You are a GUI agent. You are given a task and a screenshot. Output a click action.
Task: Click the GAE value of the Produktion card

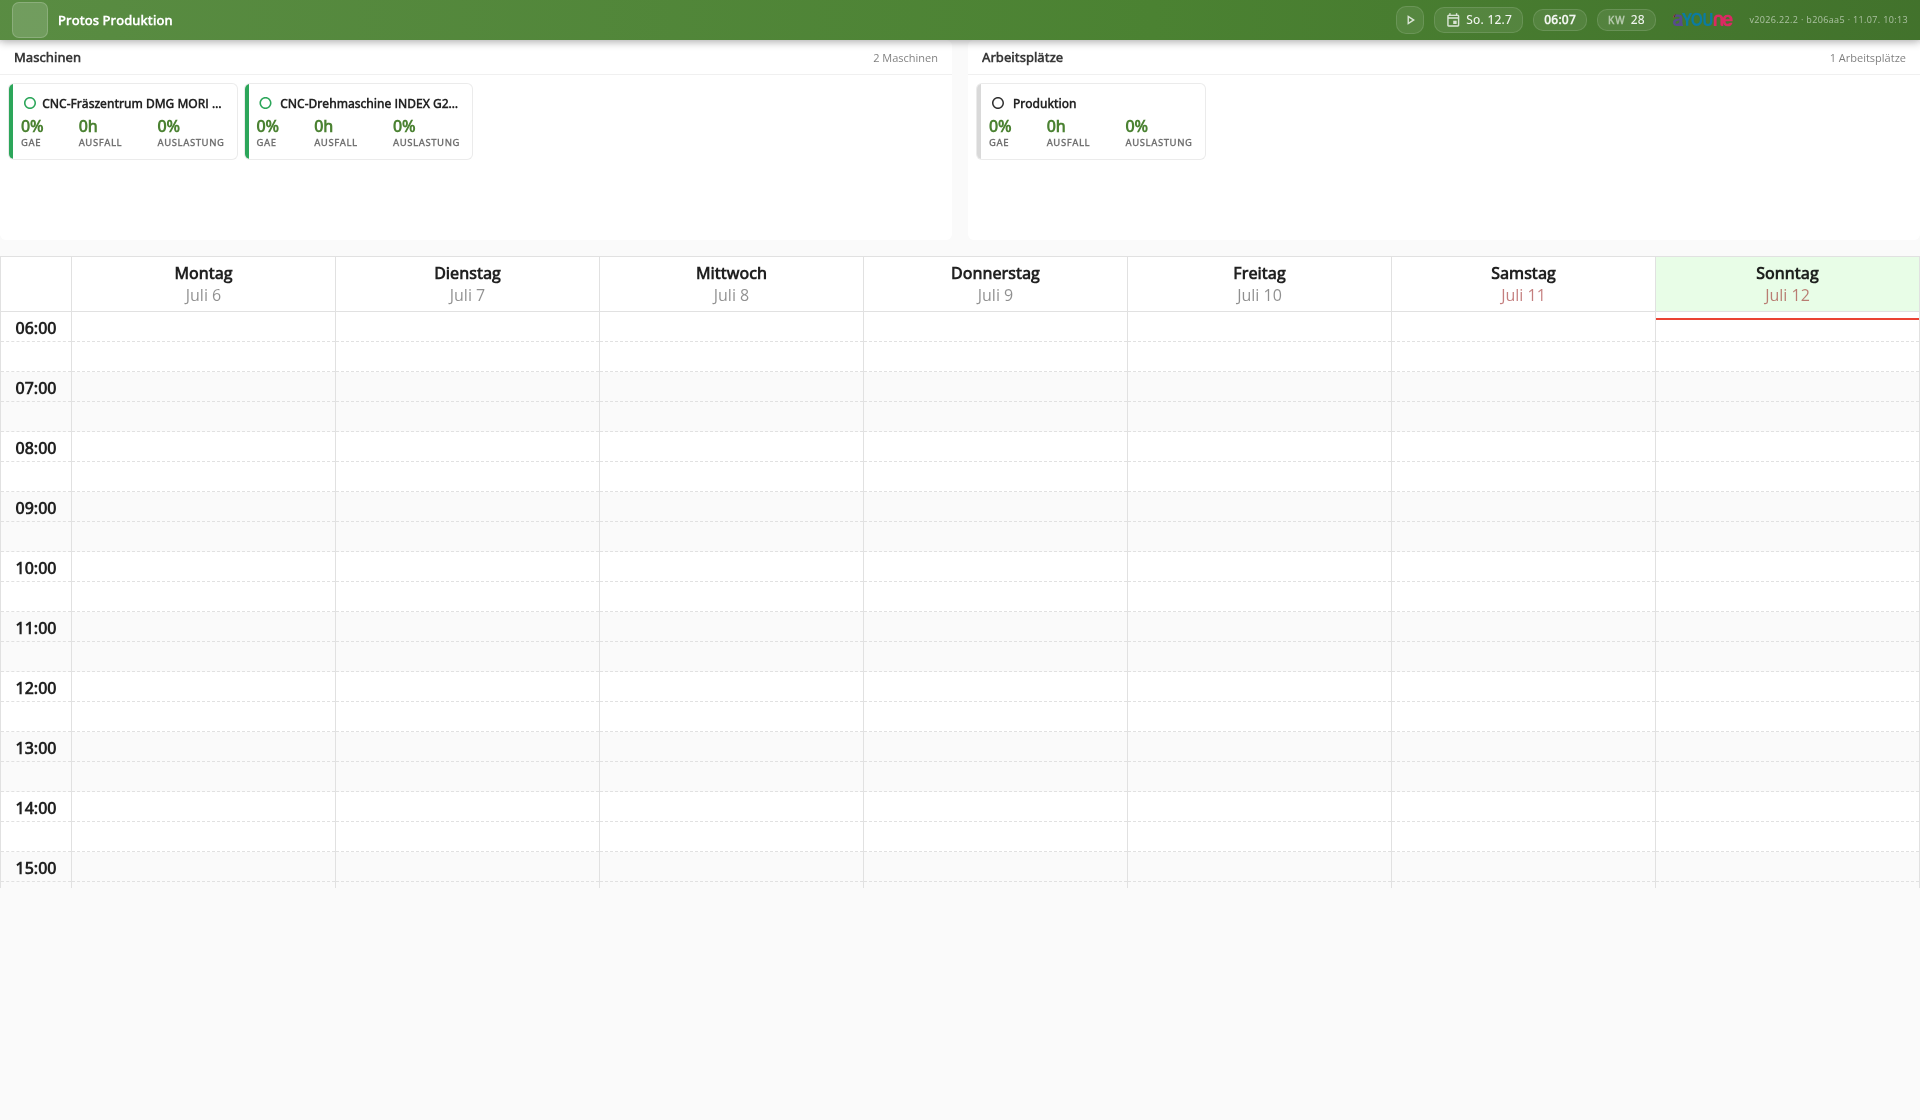[1000, 126]
